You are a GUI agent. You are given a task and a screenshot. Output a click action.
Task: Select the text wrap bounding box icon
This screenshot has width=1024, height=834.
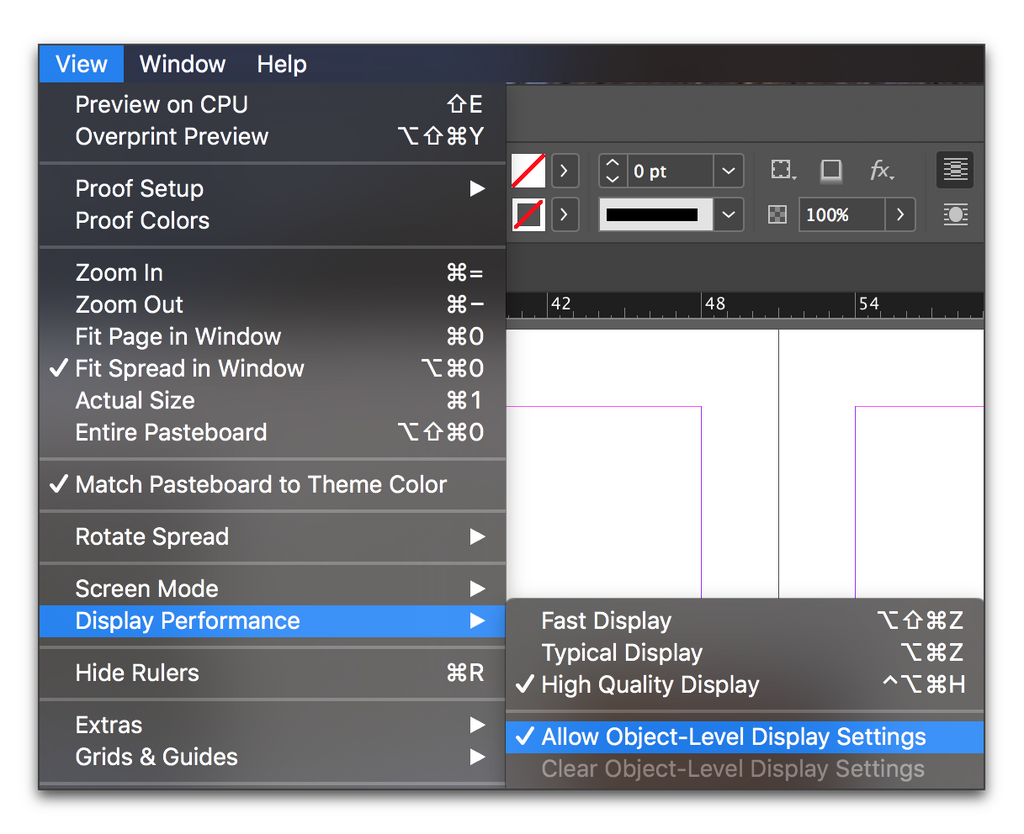955,170
